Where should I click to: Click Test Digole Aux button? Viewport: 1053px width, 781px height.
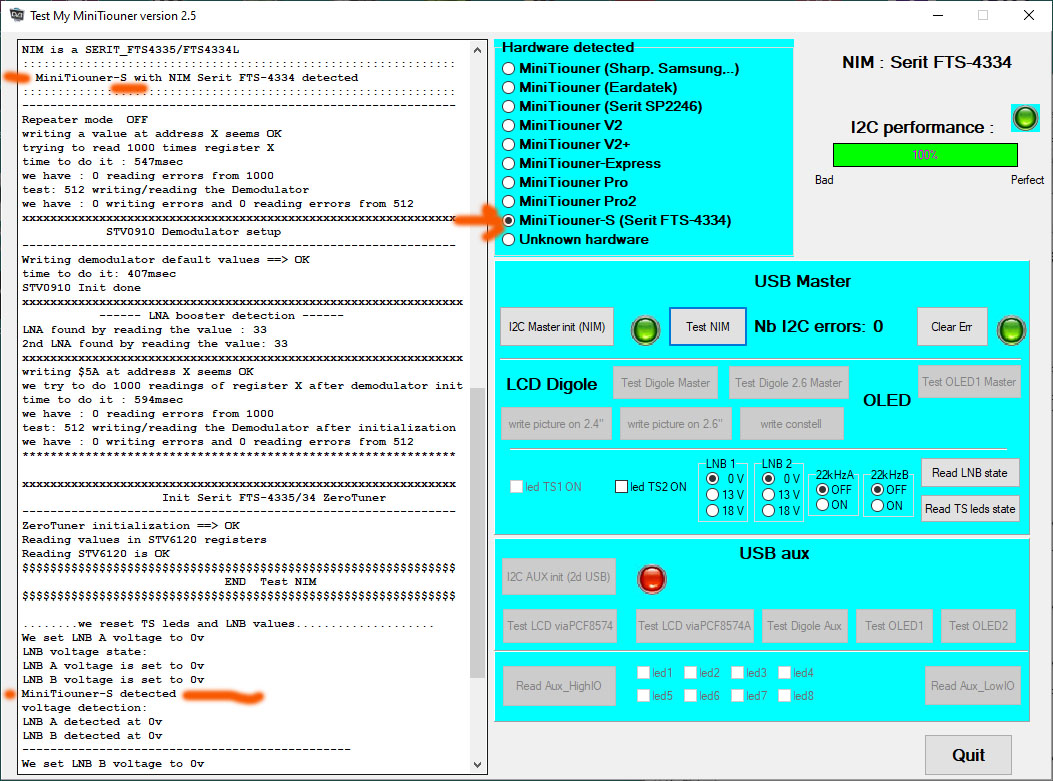point(805,626)
